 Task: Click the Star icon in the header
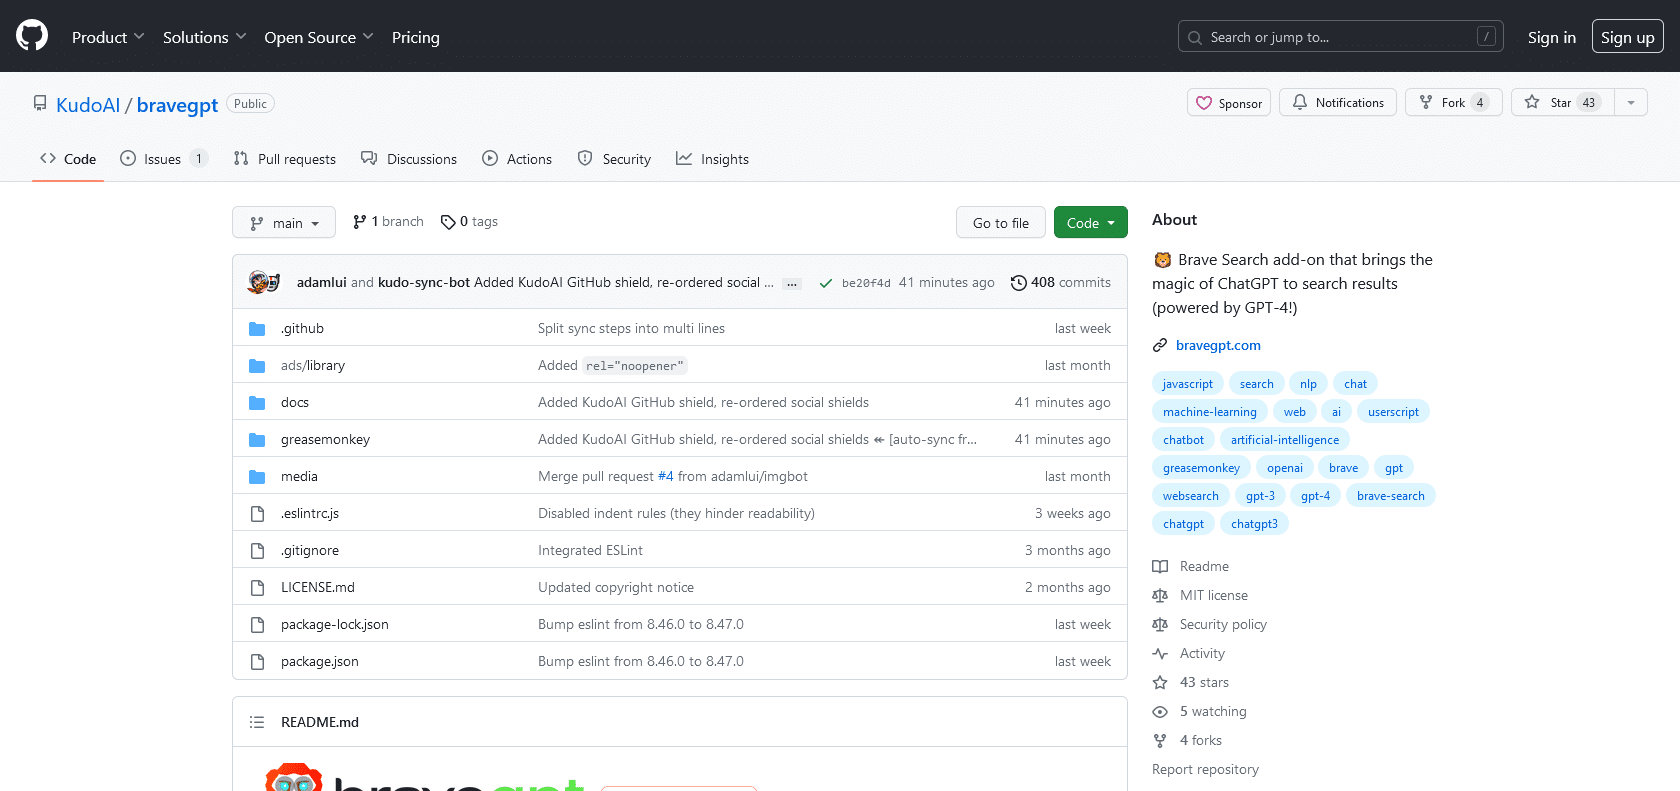click(1532, 102)
